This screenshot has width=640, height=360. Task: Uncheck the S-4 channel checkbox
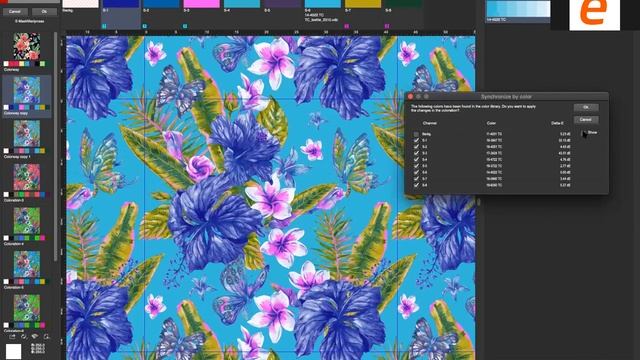coord(416,160)
